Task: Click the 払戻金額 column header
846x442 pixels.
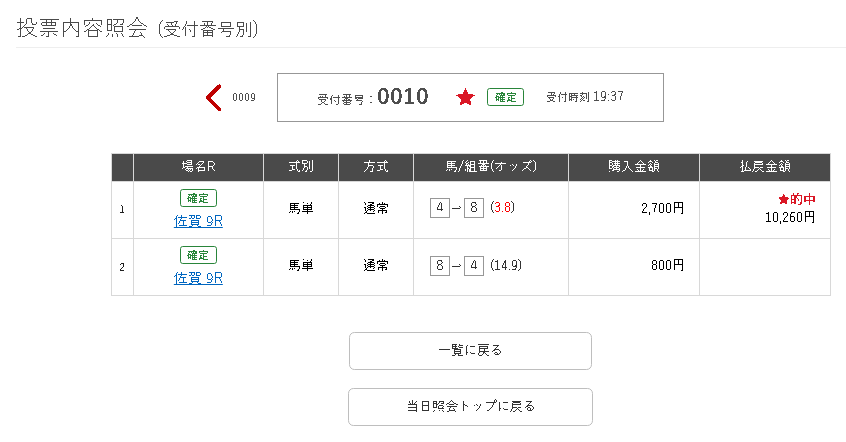Action: tap(765, 167)
